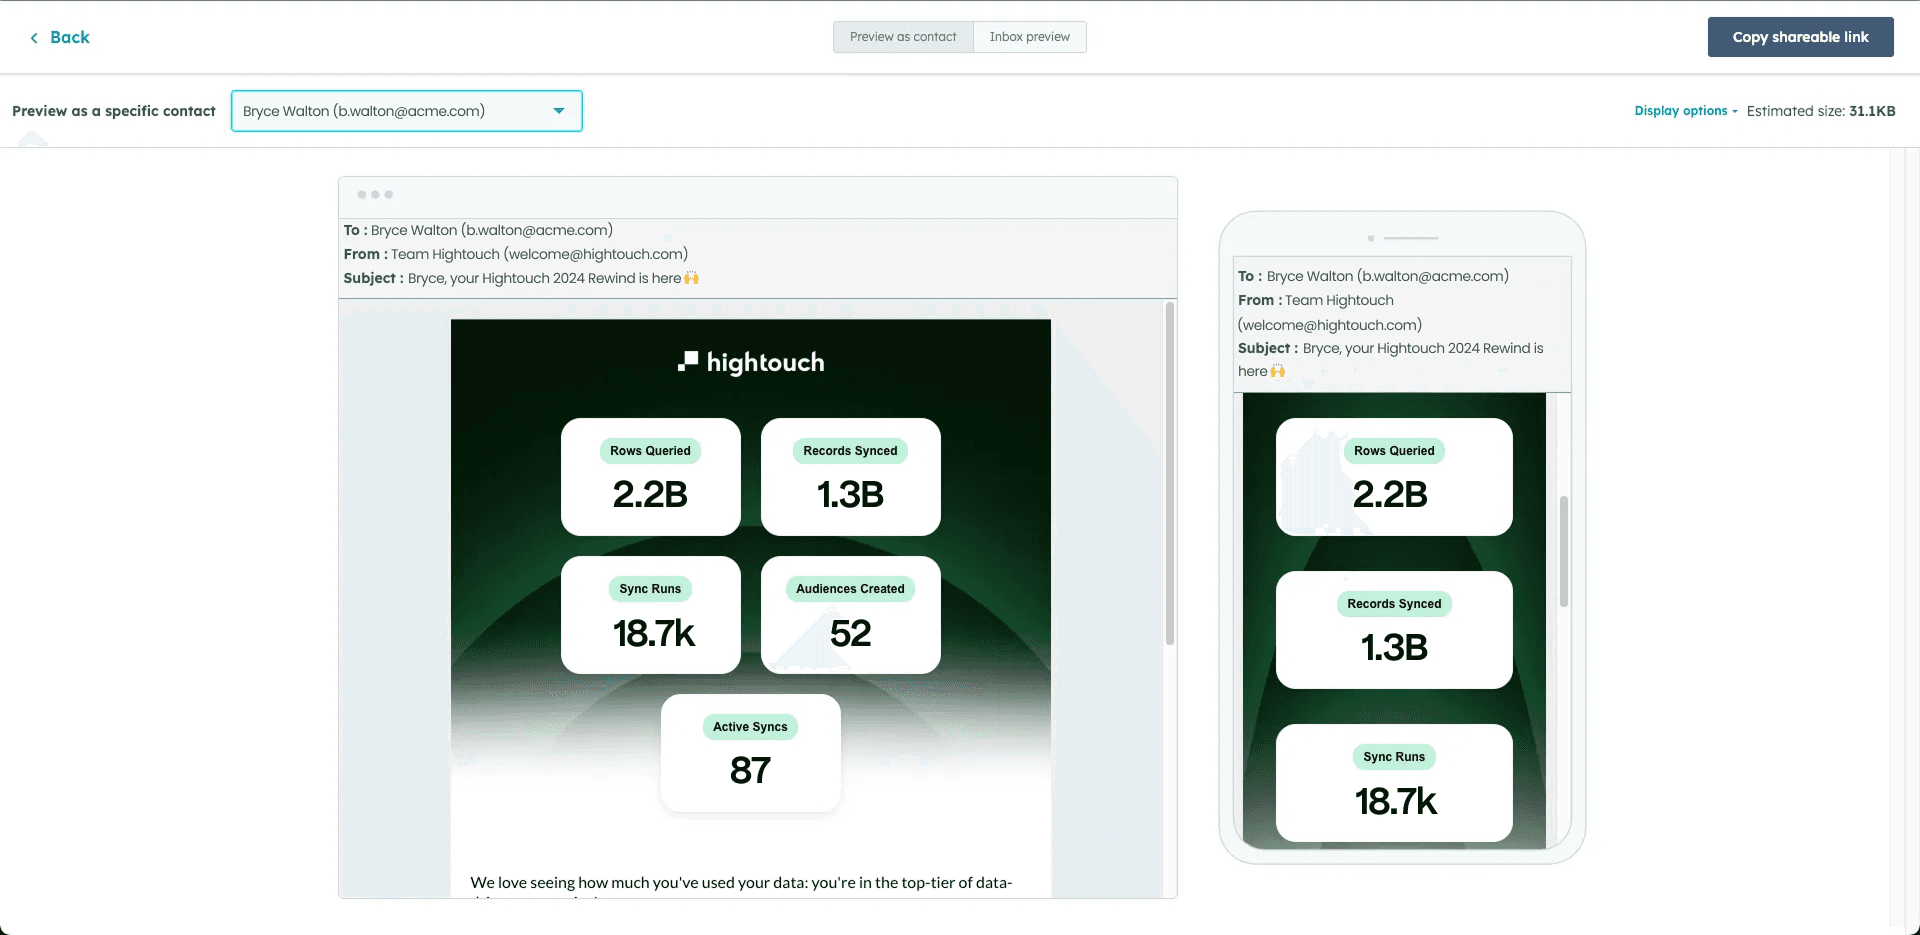Viewport: 1920px width, 935px height.
Task: Select the Preview as contact tab
Action: [x=902, y=37]
